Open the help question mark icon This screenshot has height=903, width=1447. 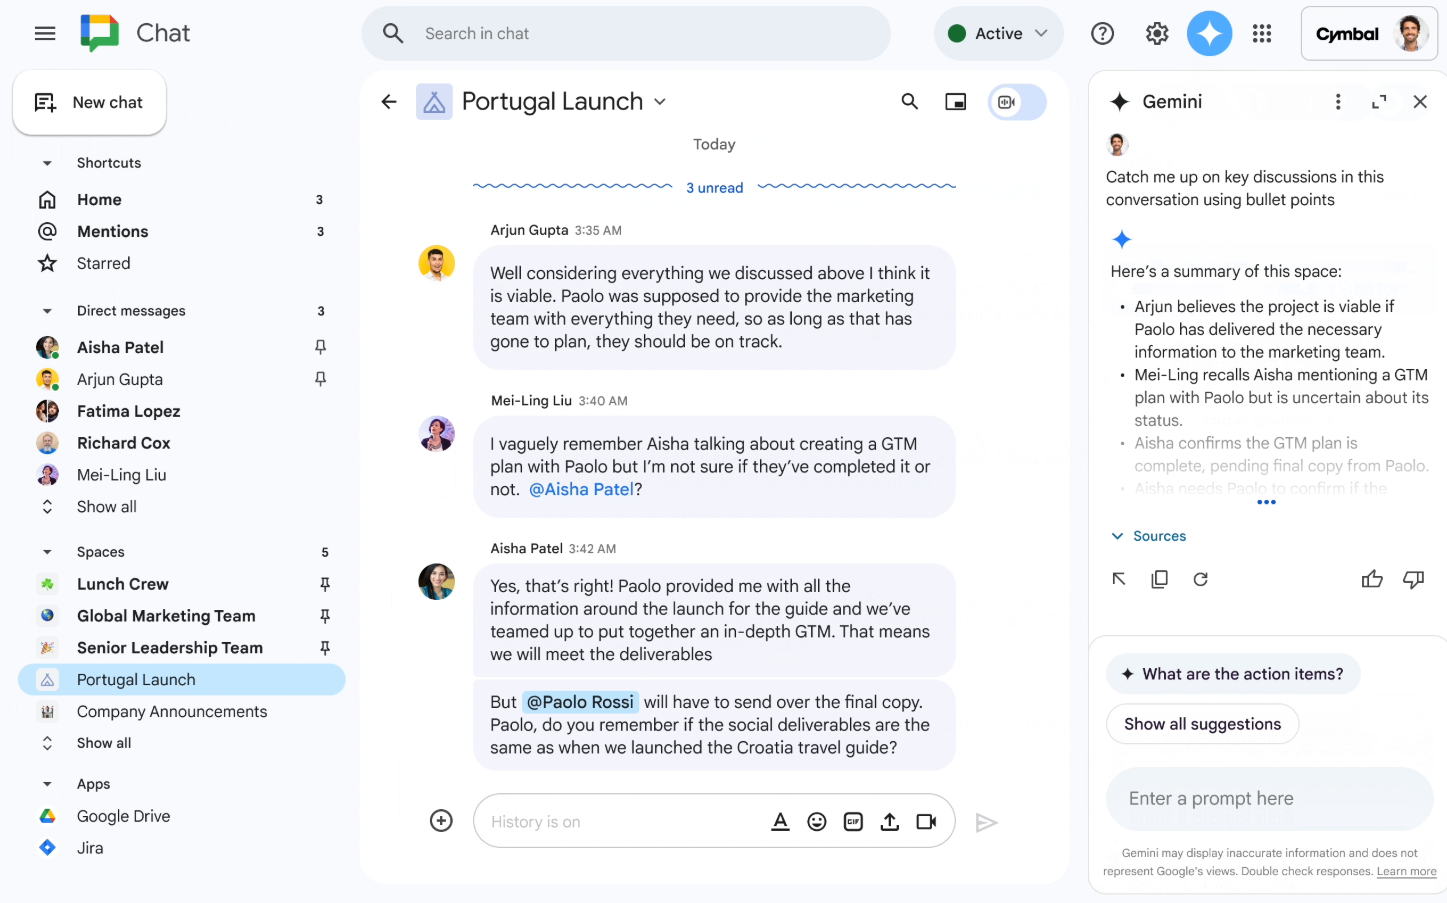coord(1102,34)
